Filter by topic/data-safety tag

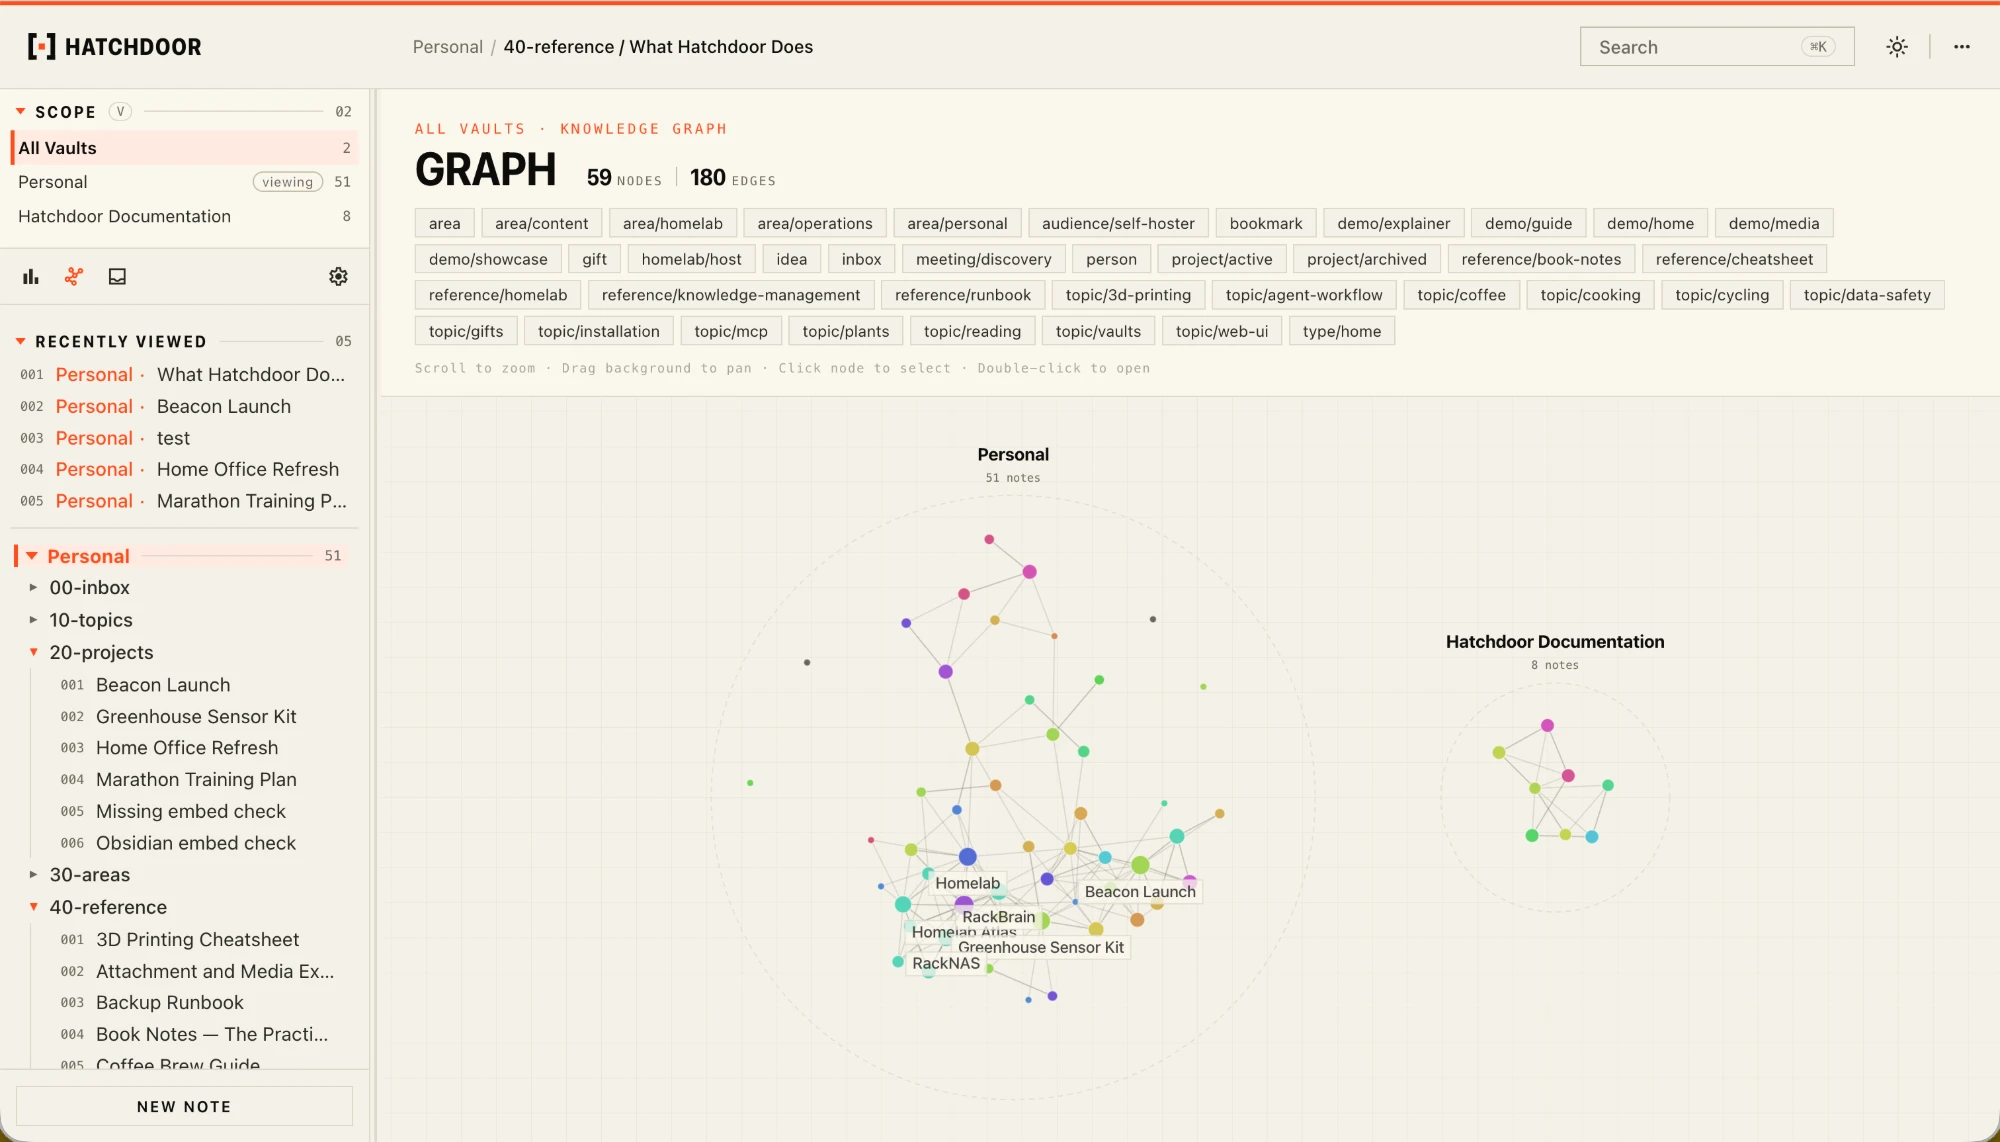1866,295
